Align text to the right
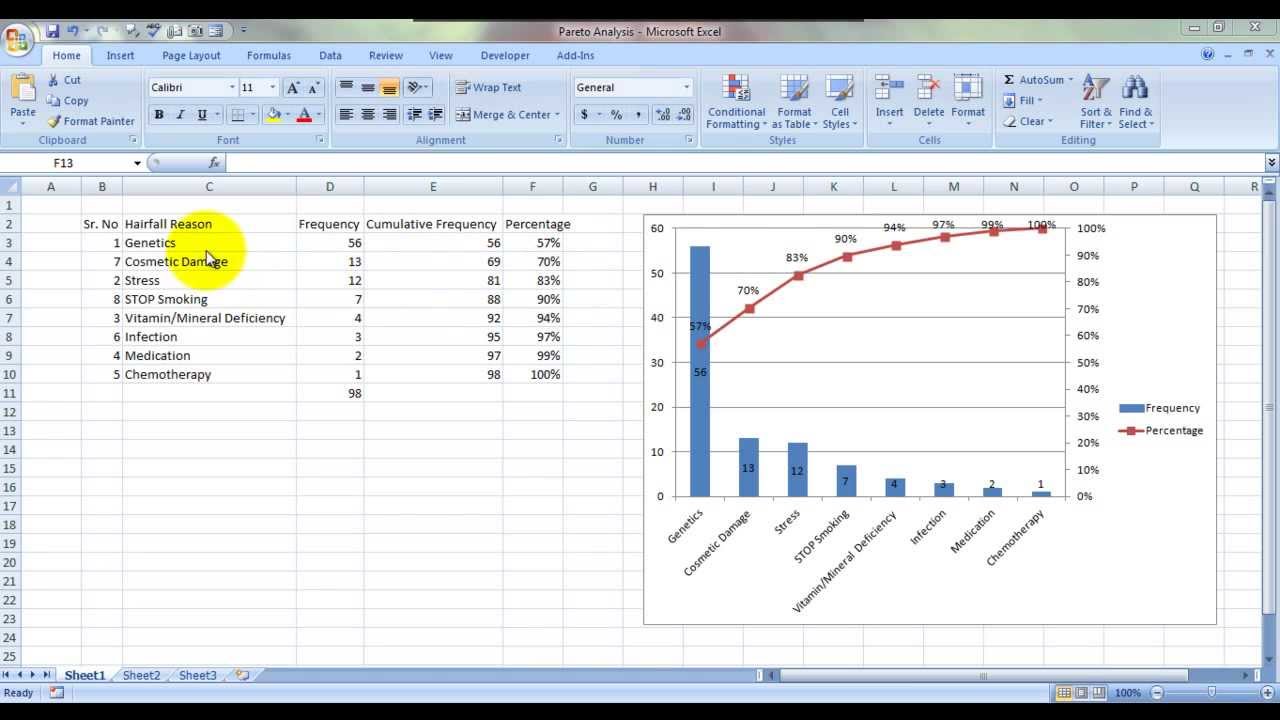1280x720 pixels. coord(390,115)
